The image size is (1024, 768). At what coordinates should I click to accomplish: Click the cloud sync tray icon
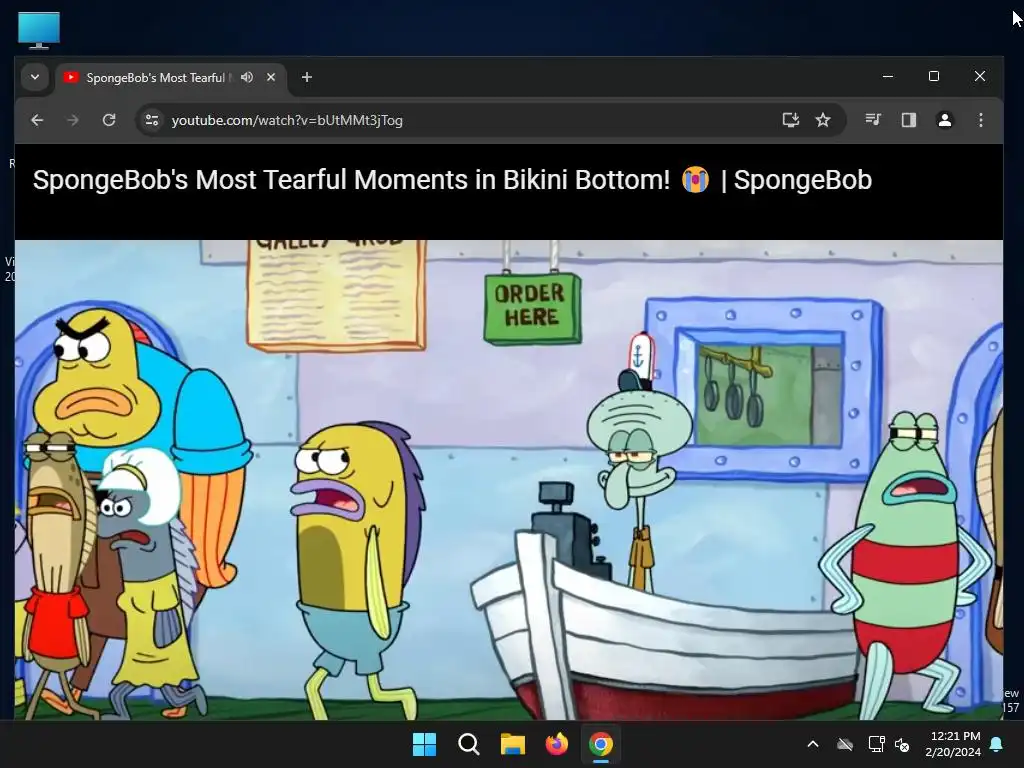coord(845,744)
